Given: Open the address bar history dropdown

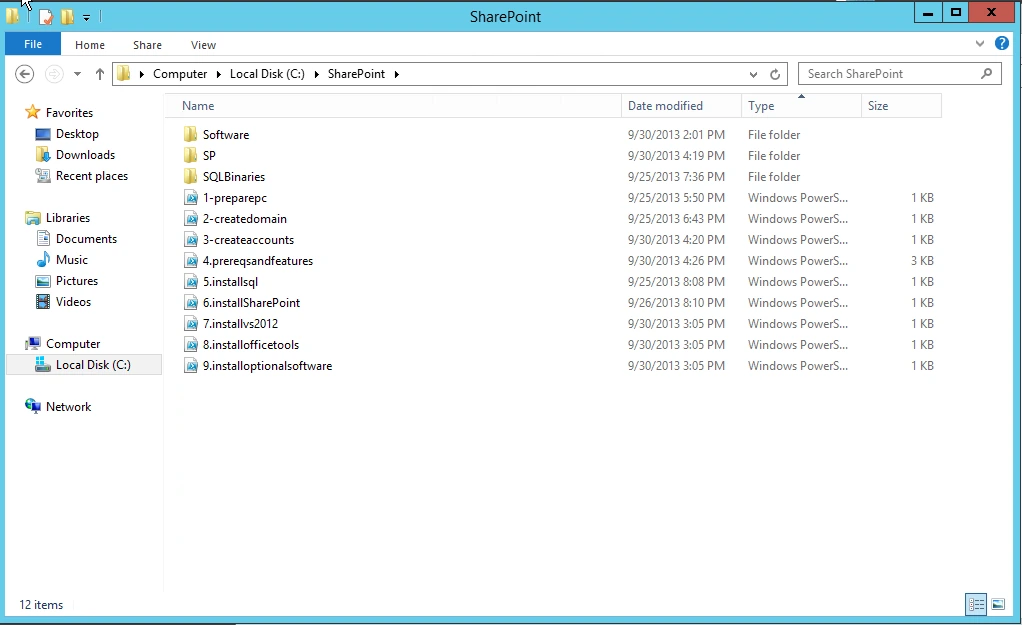Looking at the screenshot, I should pyautogui.click(x=753, y=74).
